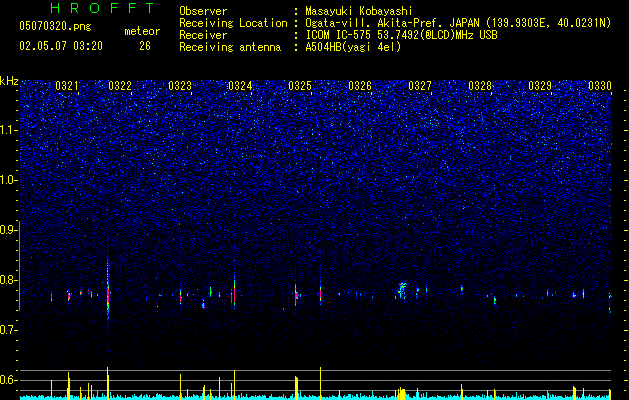Click the HROFFT title text

(x=102, y=8)
